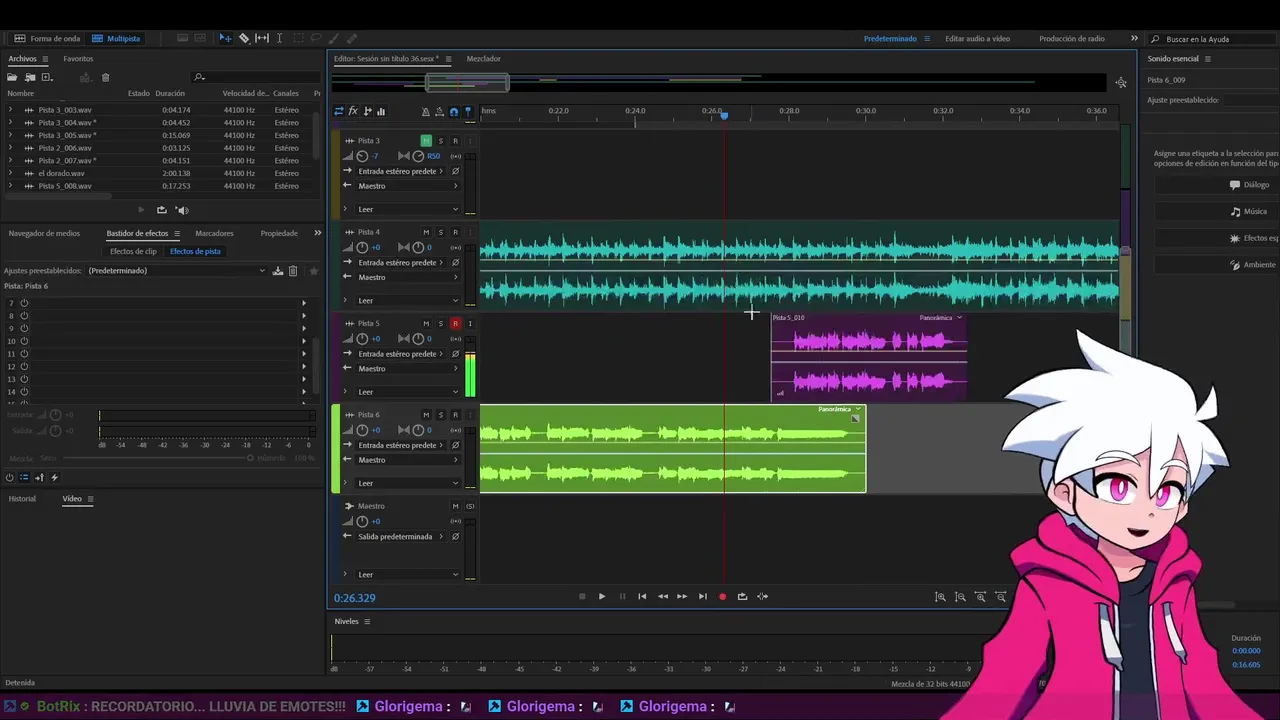Toggle input monitor I on Pista 5
1280x720 pixels.
[x=469, y=324]
